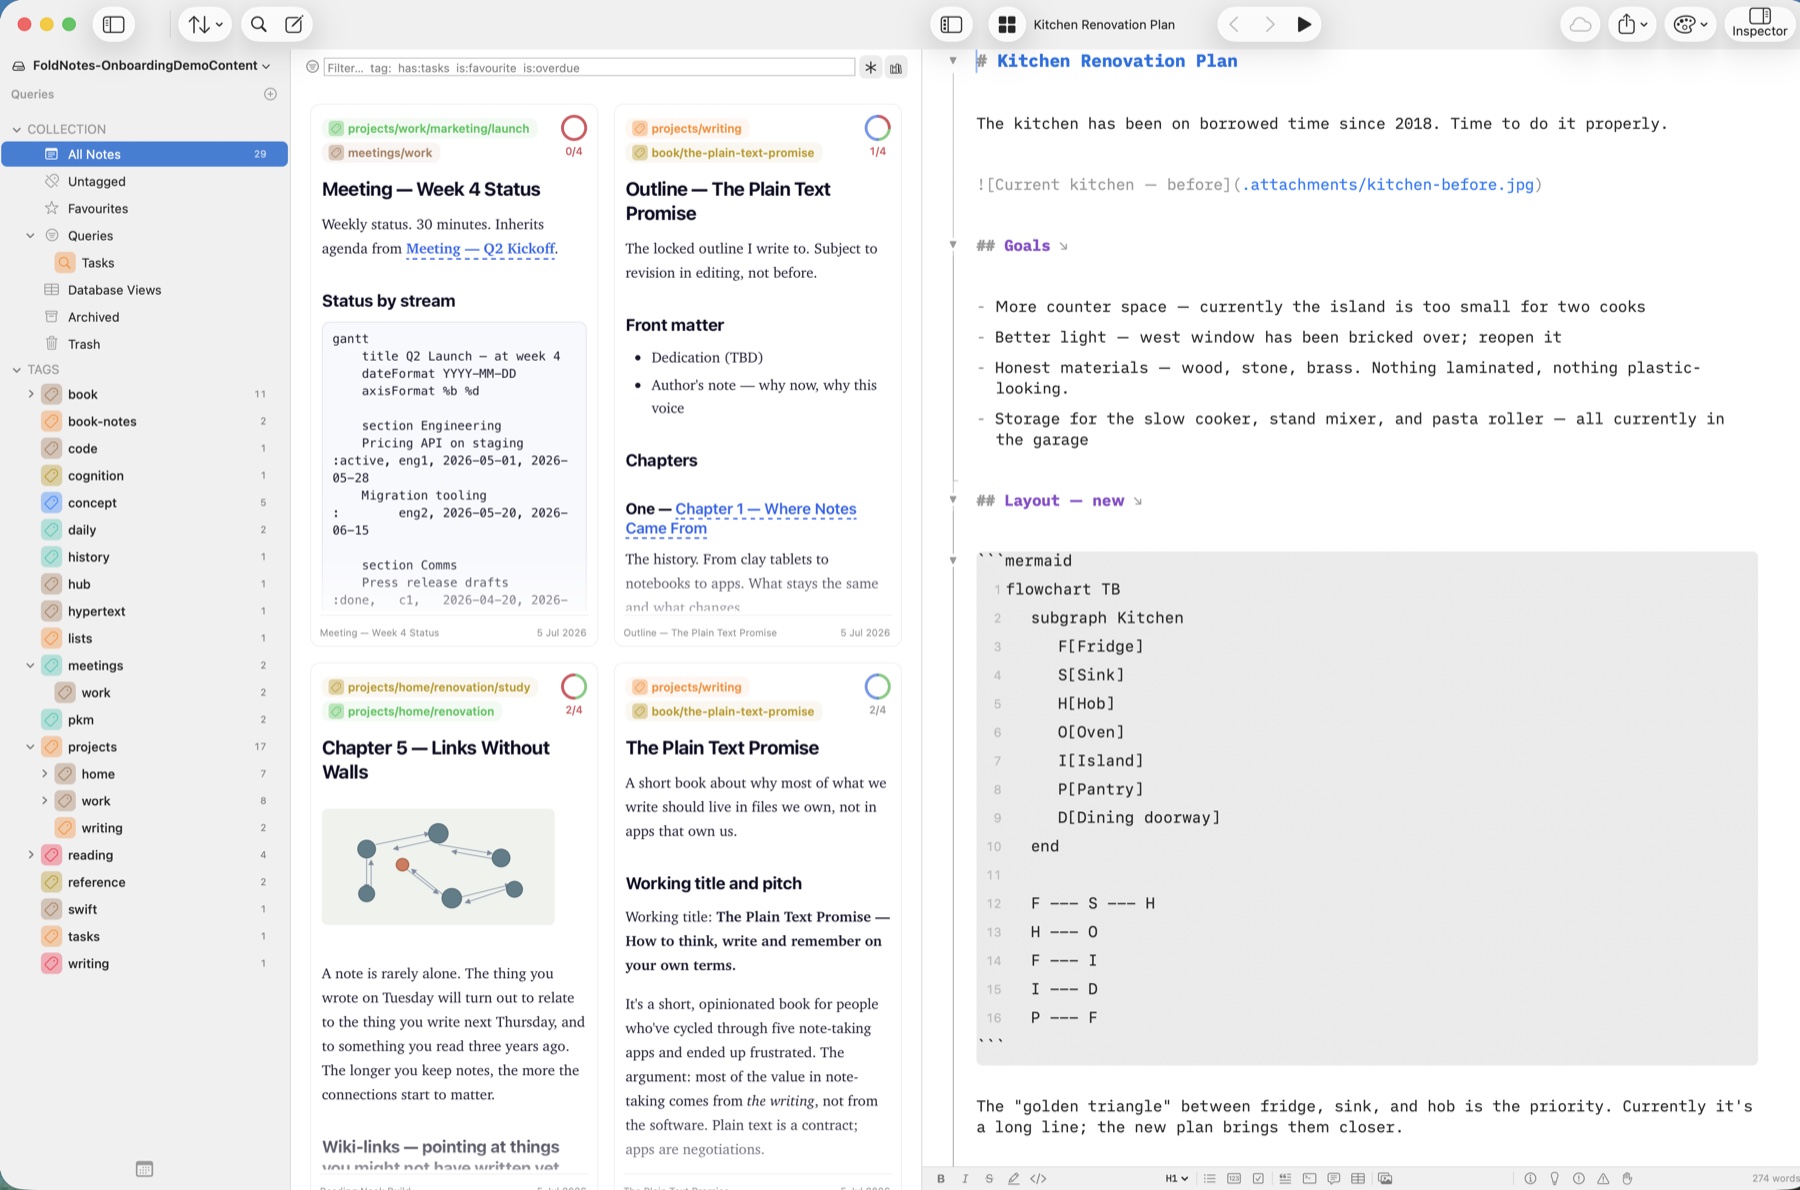Open the share menu dropdown

[x=1632, y=25]
